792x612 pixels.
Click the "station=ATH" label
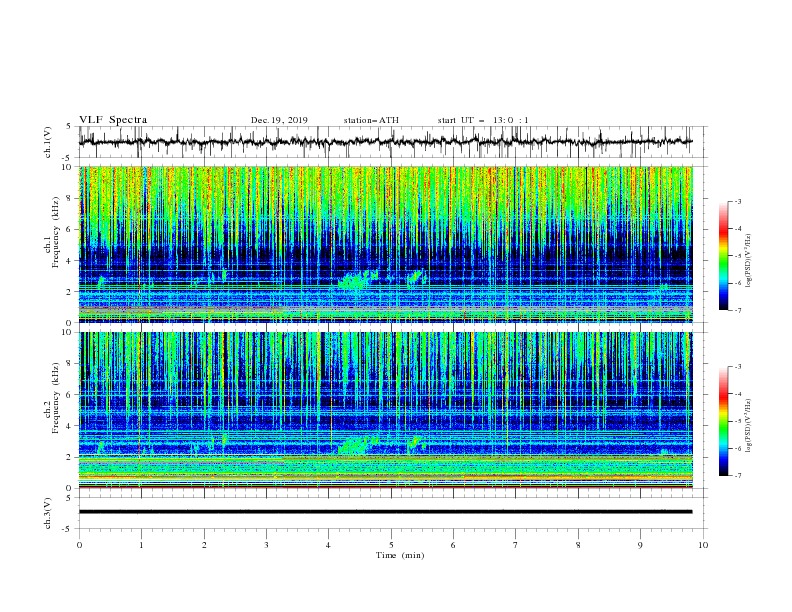point(371,120)
